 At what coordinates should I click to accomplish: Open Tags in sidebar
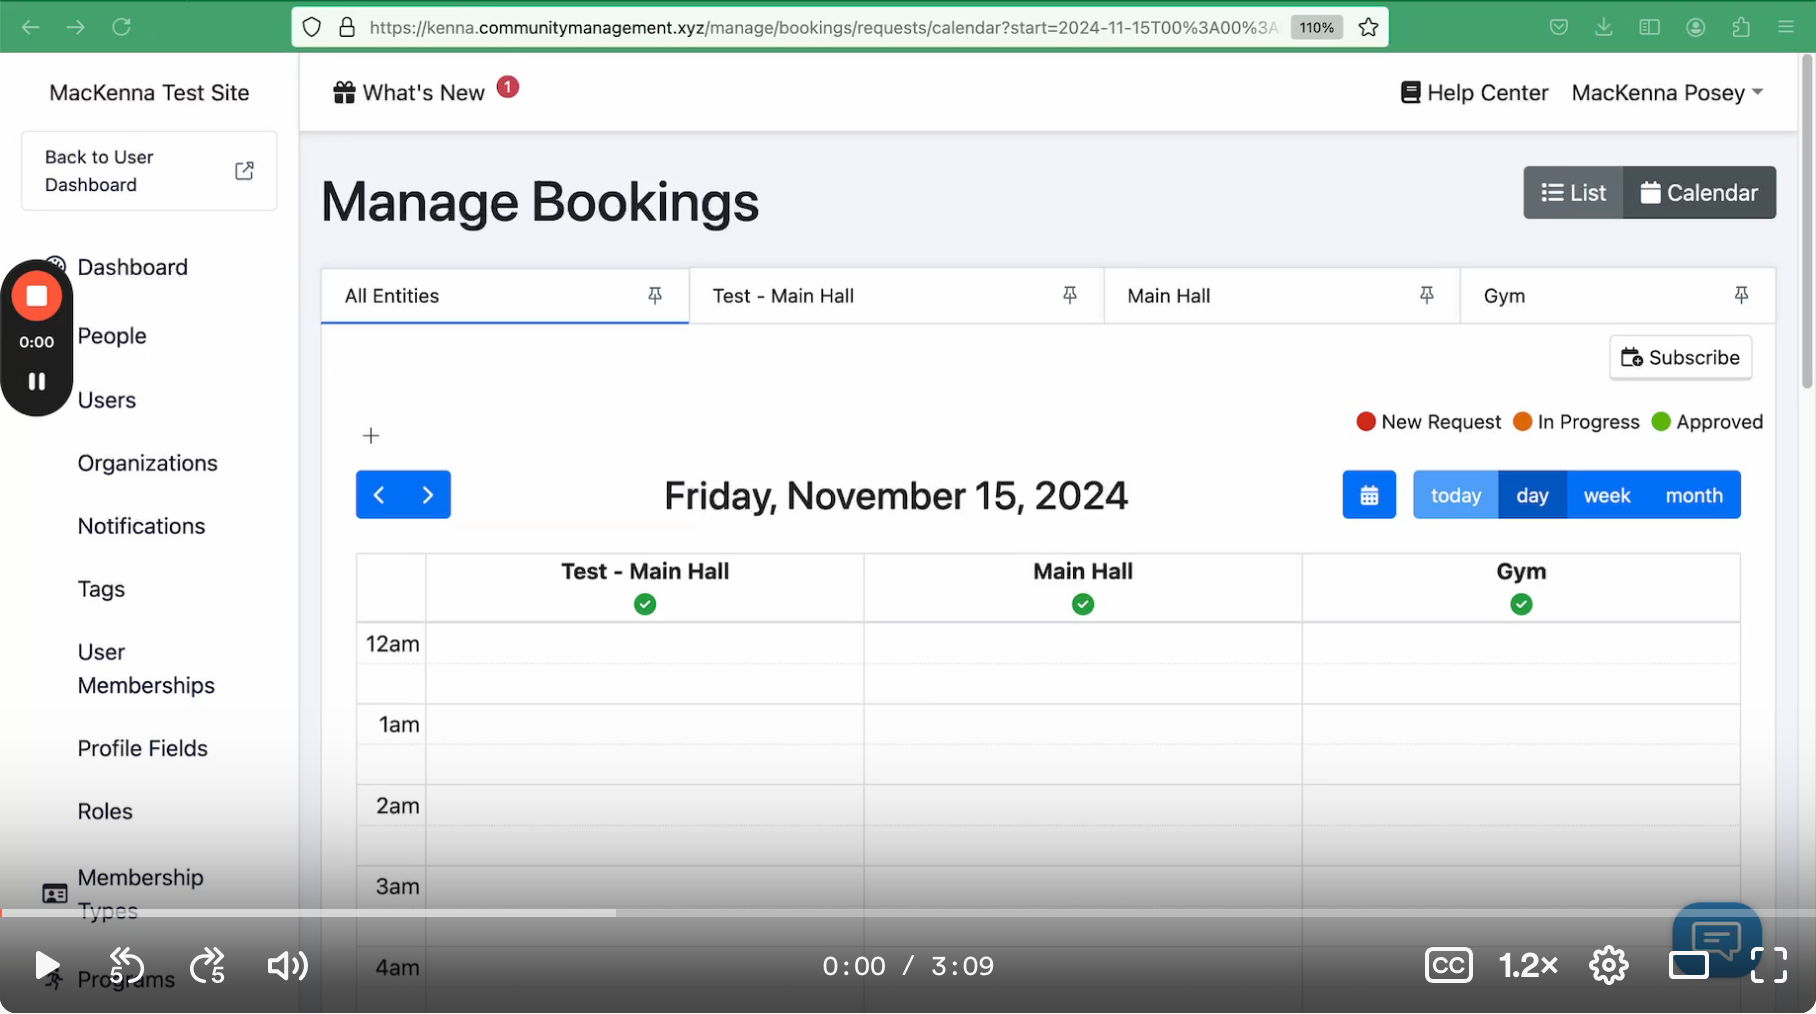[x=101, y=589]
